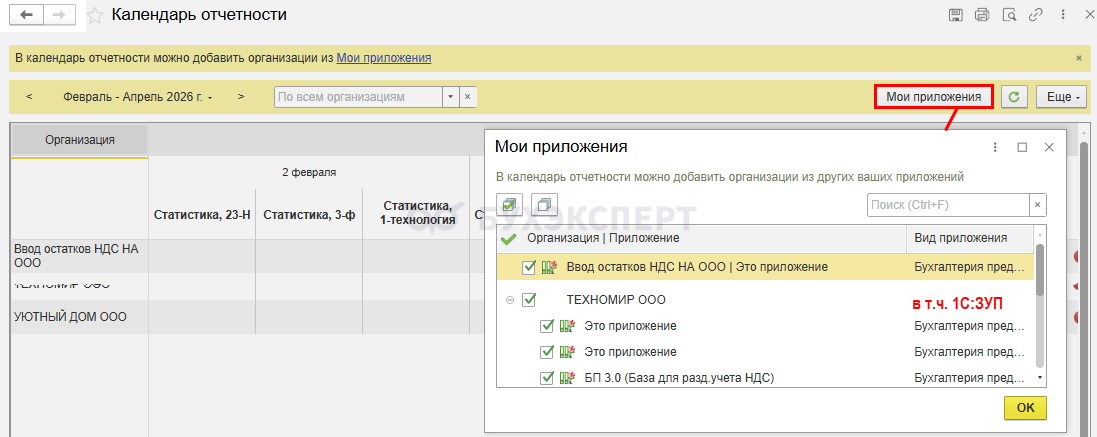Click the chain link icon to get link
1097x437 pixels.
click(1036, 15)
